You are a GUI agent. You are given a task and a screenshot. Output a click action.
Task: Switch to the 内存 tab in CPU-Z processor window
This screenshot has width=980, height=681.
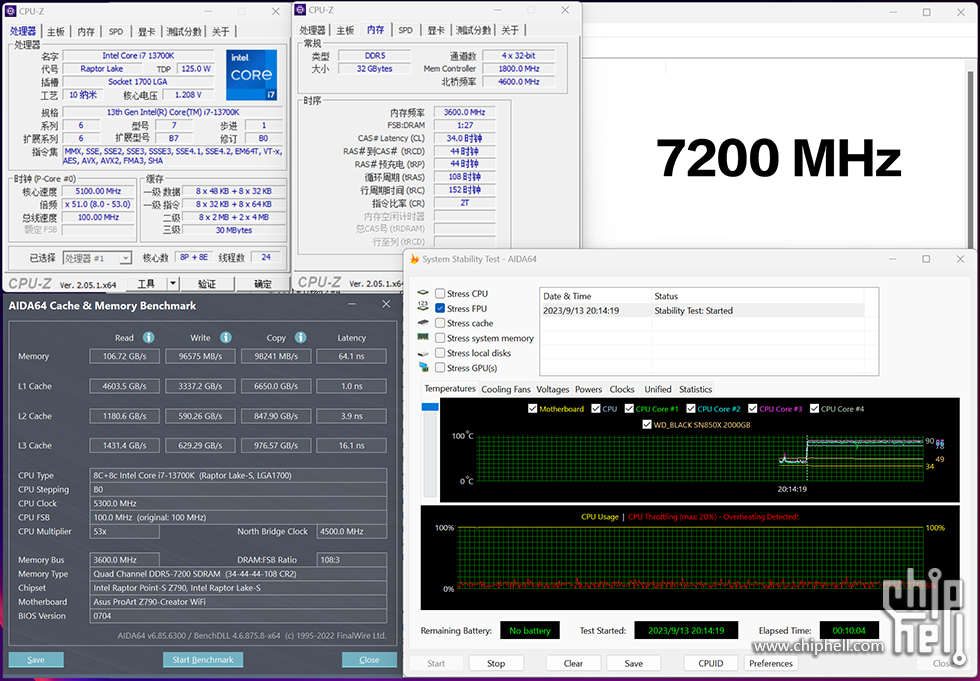tap(86, 31)
